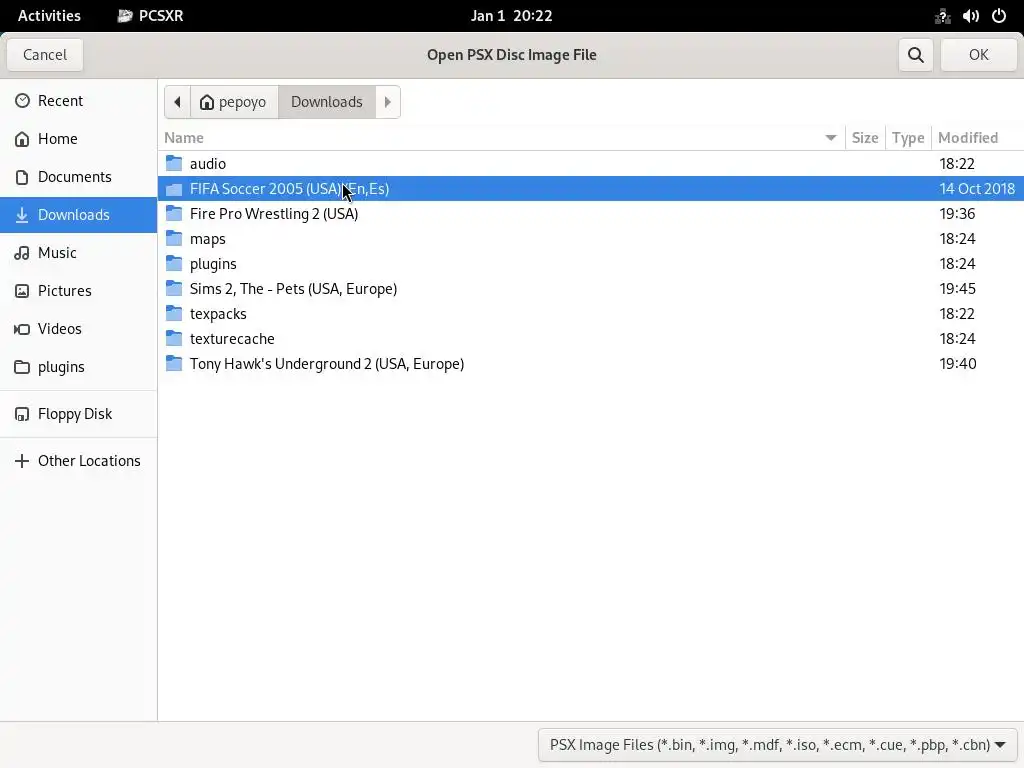
Task: Click the pepoyo home path button
Action: pyautogui.click(x=234, y=102)
